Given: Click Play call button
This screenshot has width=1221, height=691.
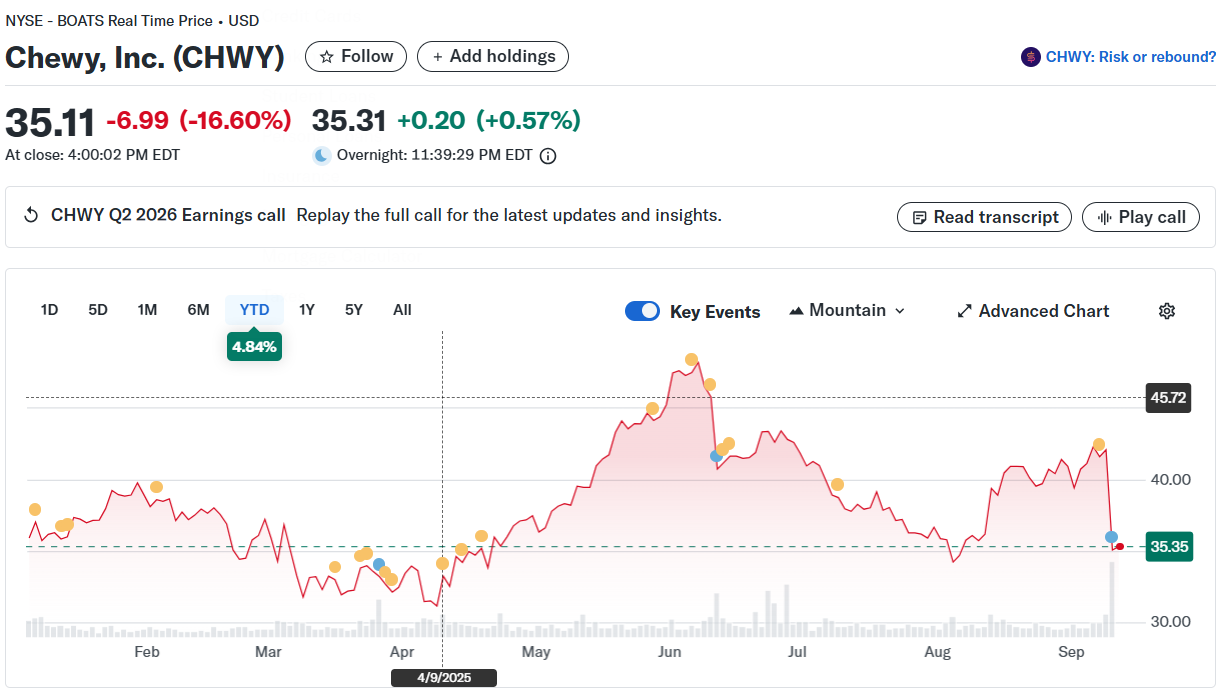Looking at the screenshot, I should coord(1141,217).
